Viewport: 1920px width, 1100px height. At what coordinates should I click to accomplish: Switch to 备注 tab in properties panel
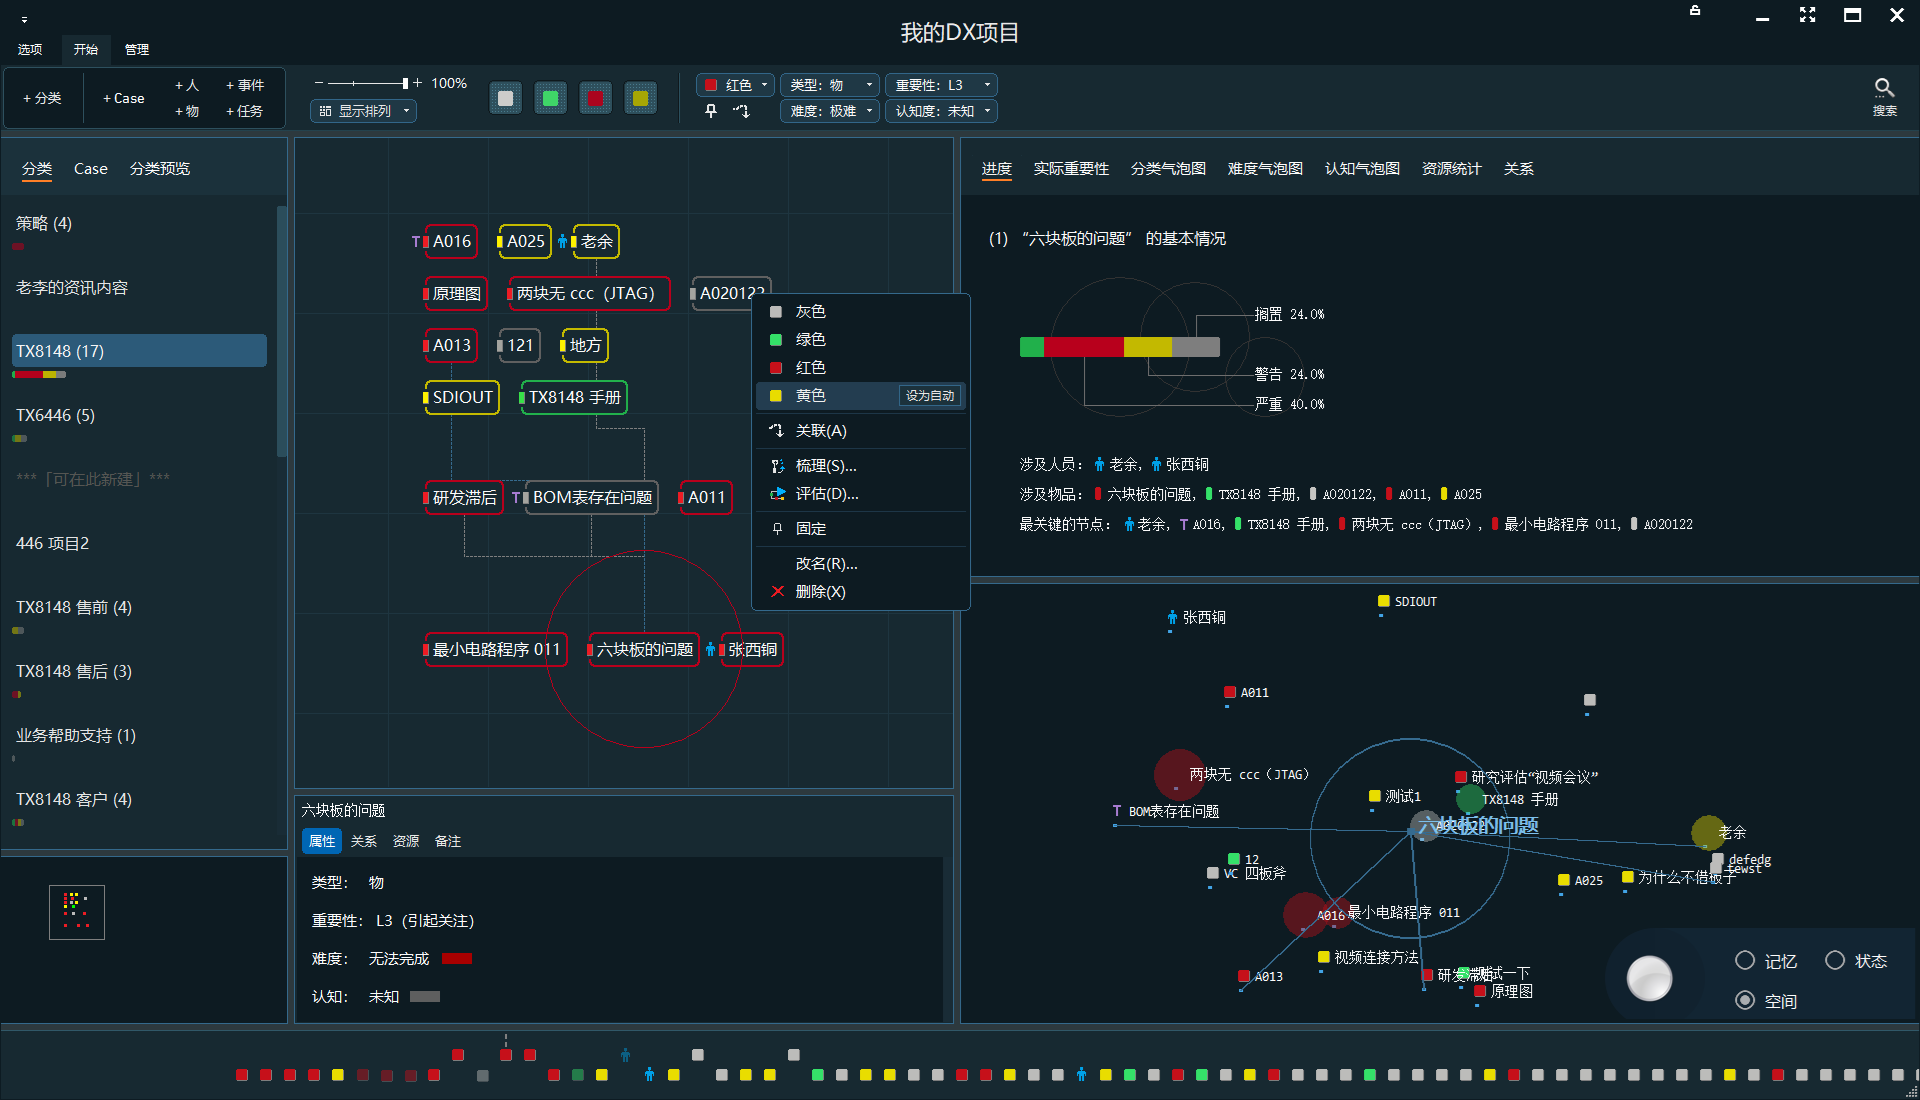[448, 842]
